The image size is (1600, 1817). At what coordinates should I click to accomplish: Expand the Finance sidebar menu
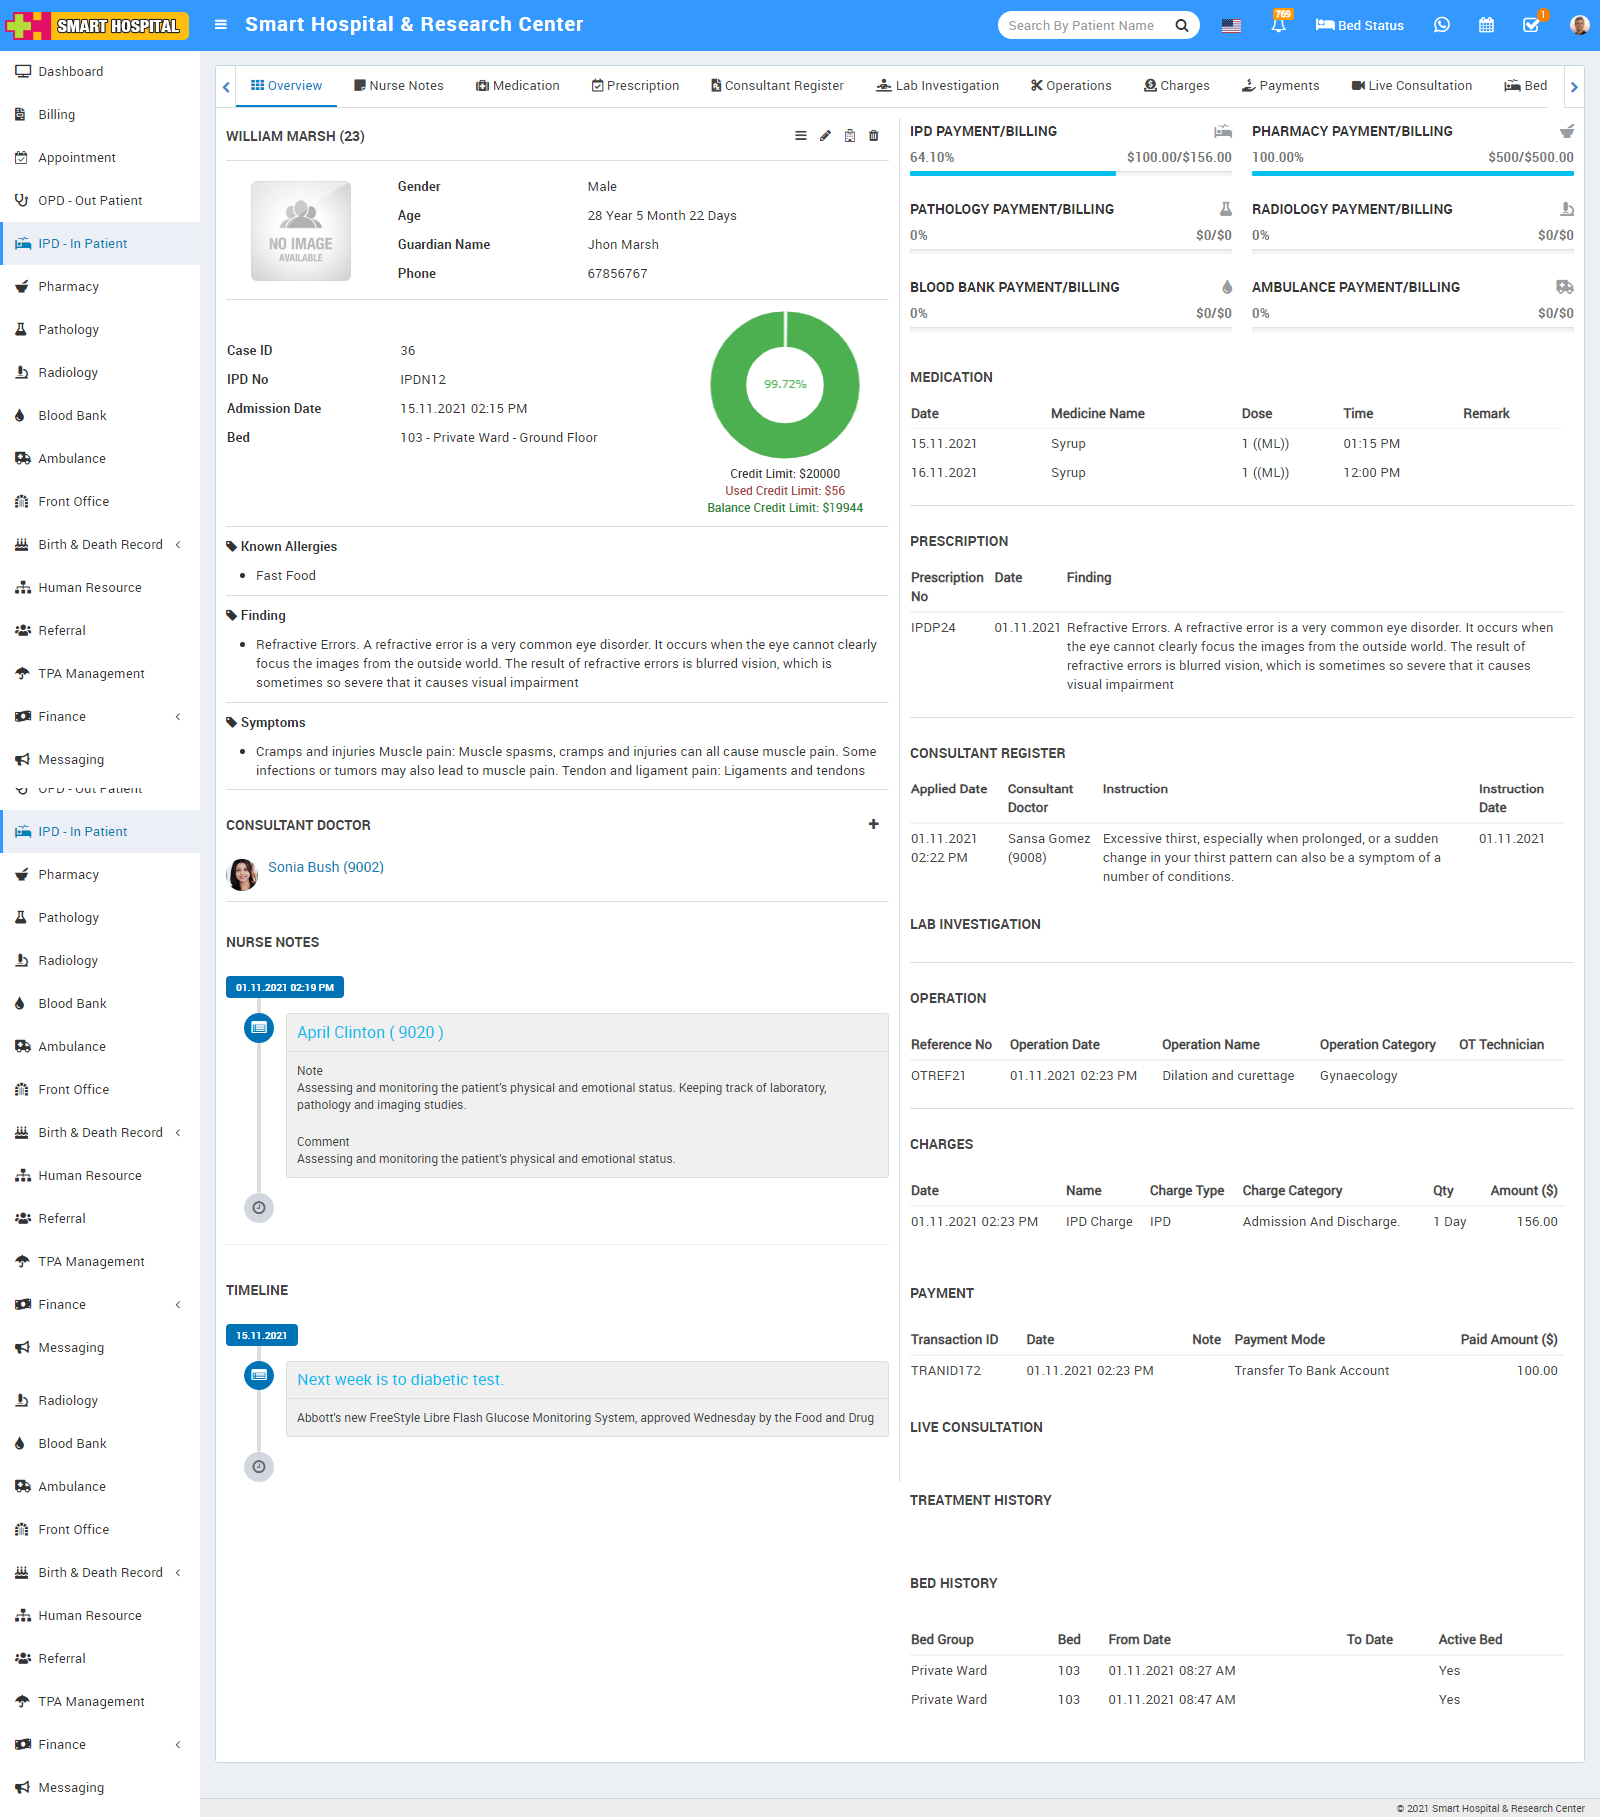pos(62,716)
